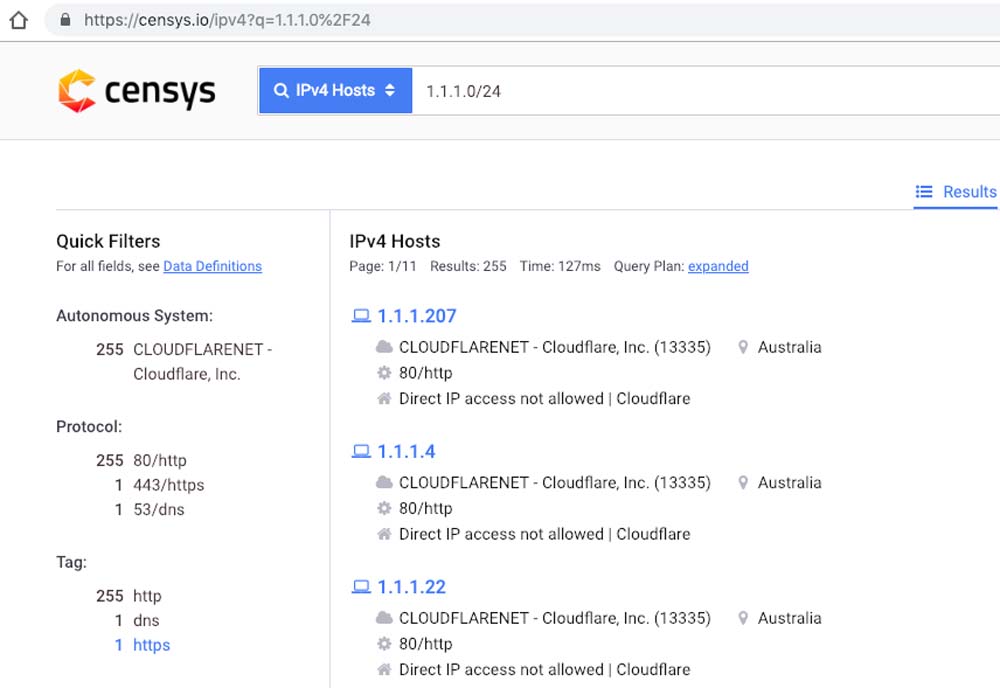Click the computer icon beside 1.1.1.4
This screenshot has width=1000, height=688.
click(x=361, y=452)
